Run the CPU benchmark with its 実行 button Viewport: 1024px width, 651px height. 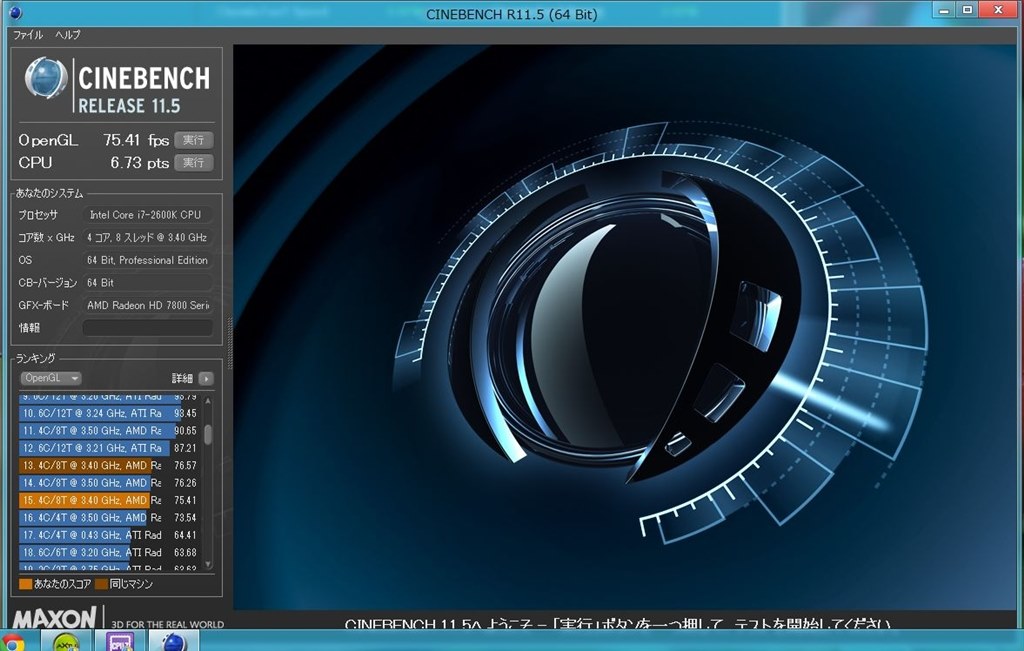(193, 163)
